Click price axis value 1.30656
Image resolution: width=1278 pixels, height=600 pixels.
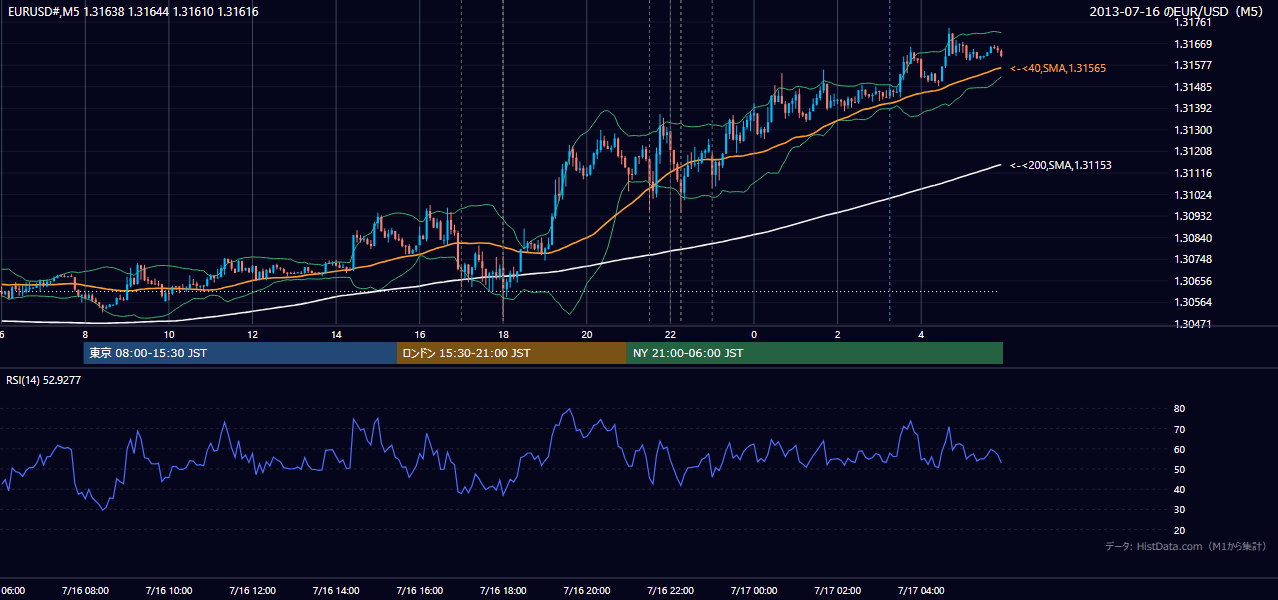[x=1193, y=281]
